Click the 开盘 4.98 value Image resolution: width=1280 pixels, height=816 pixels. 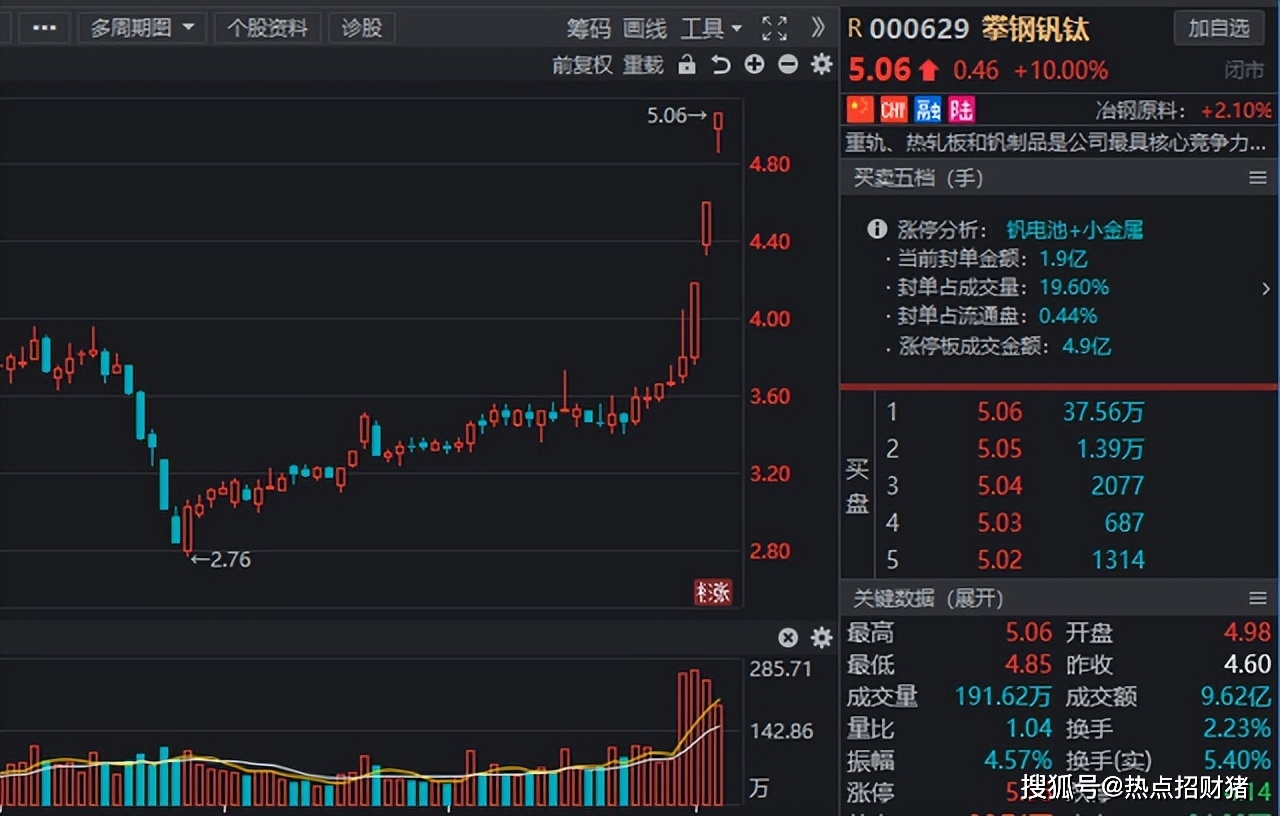(1248, 633)
